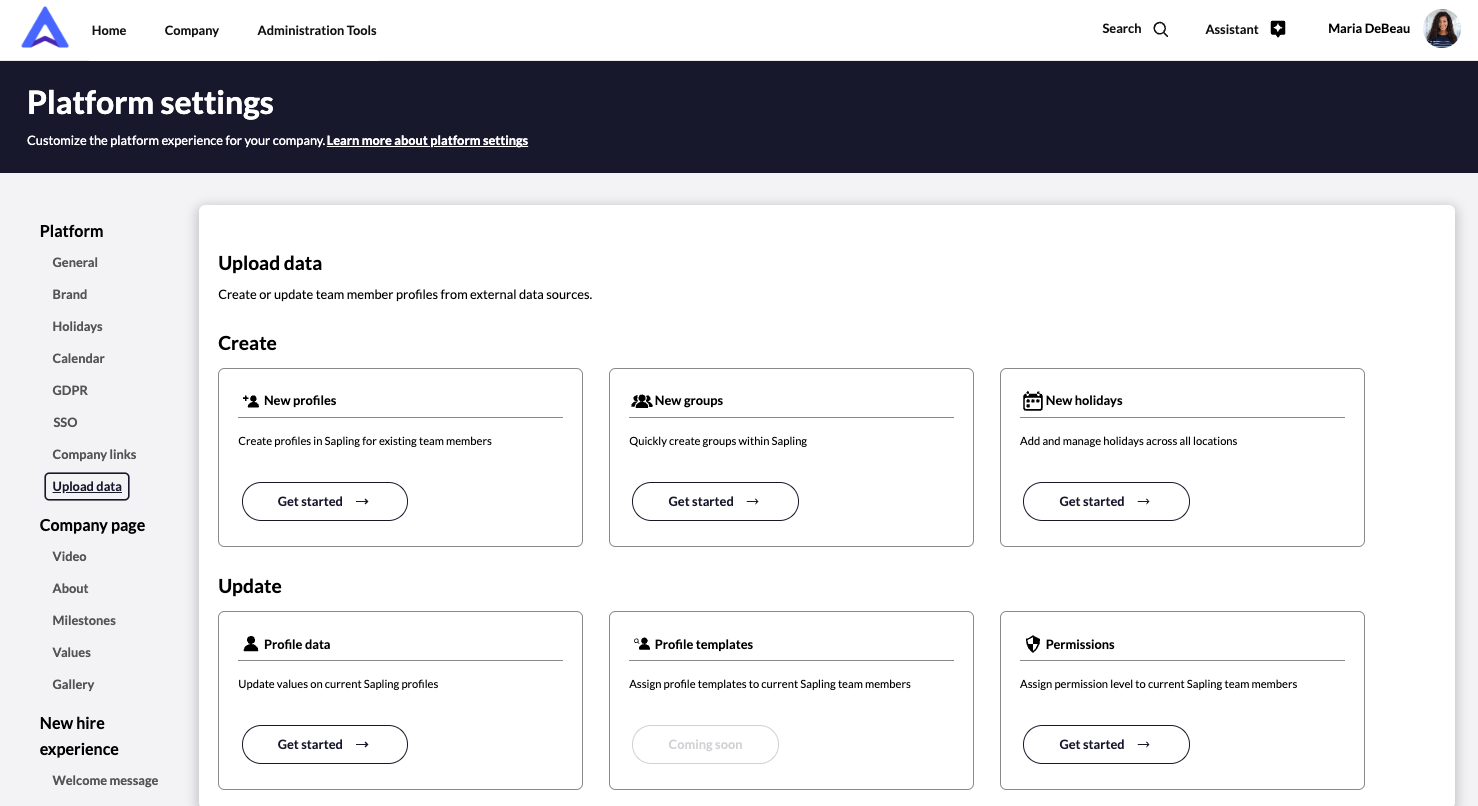The width and height of the screenshot is (1478, 806).
Task: Click Get started under New profiles
Action: click(x=324, y=501)
